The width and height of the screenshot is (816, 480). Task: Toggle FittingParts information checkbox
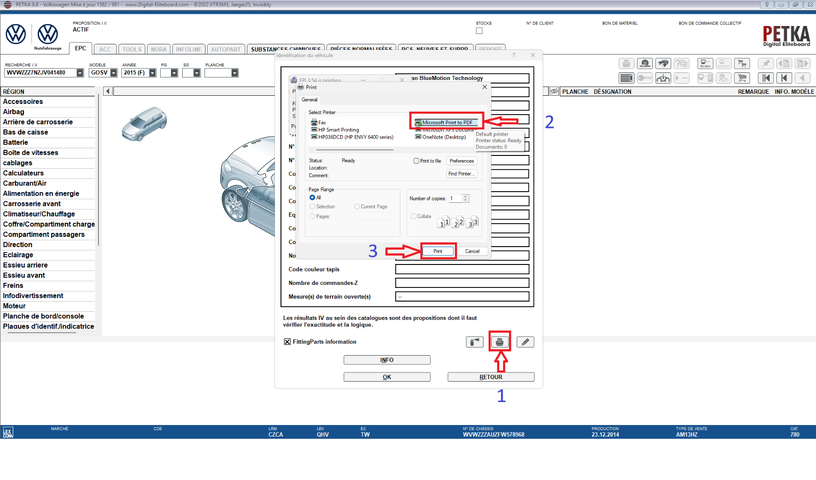coord(287,342)
